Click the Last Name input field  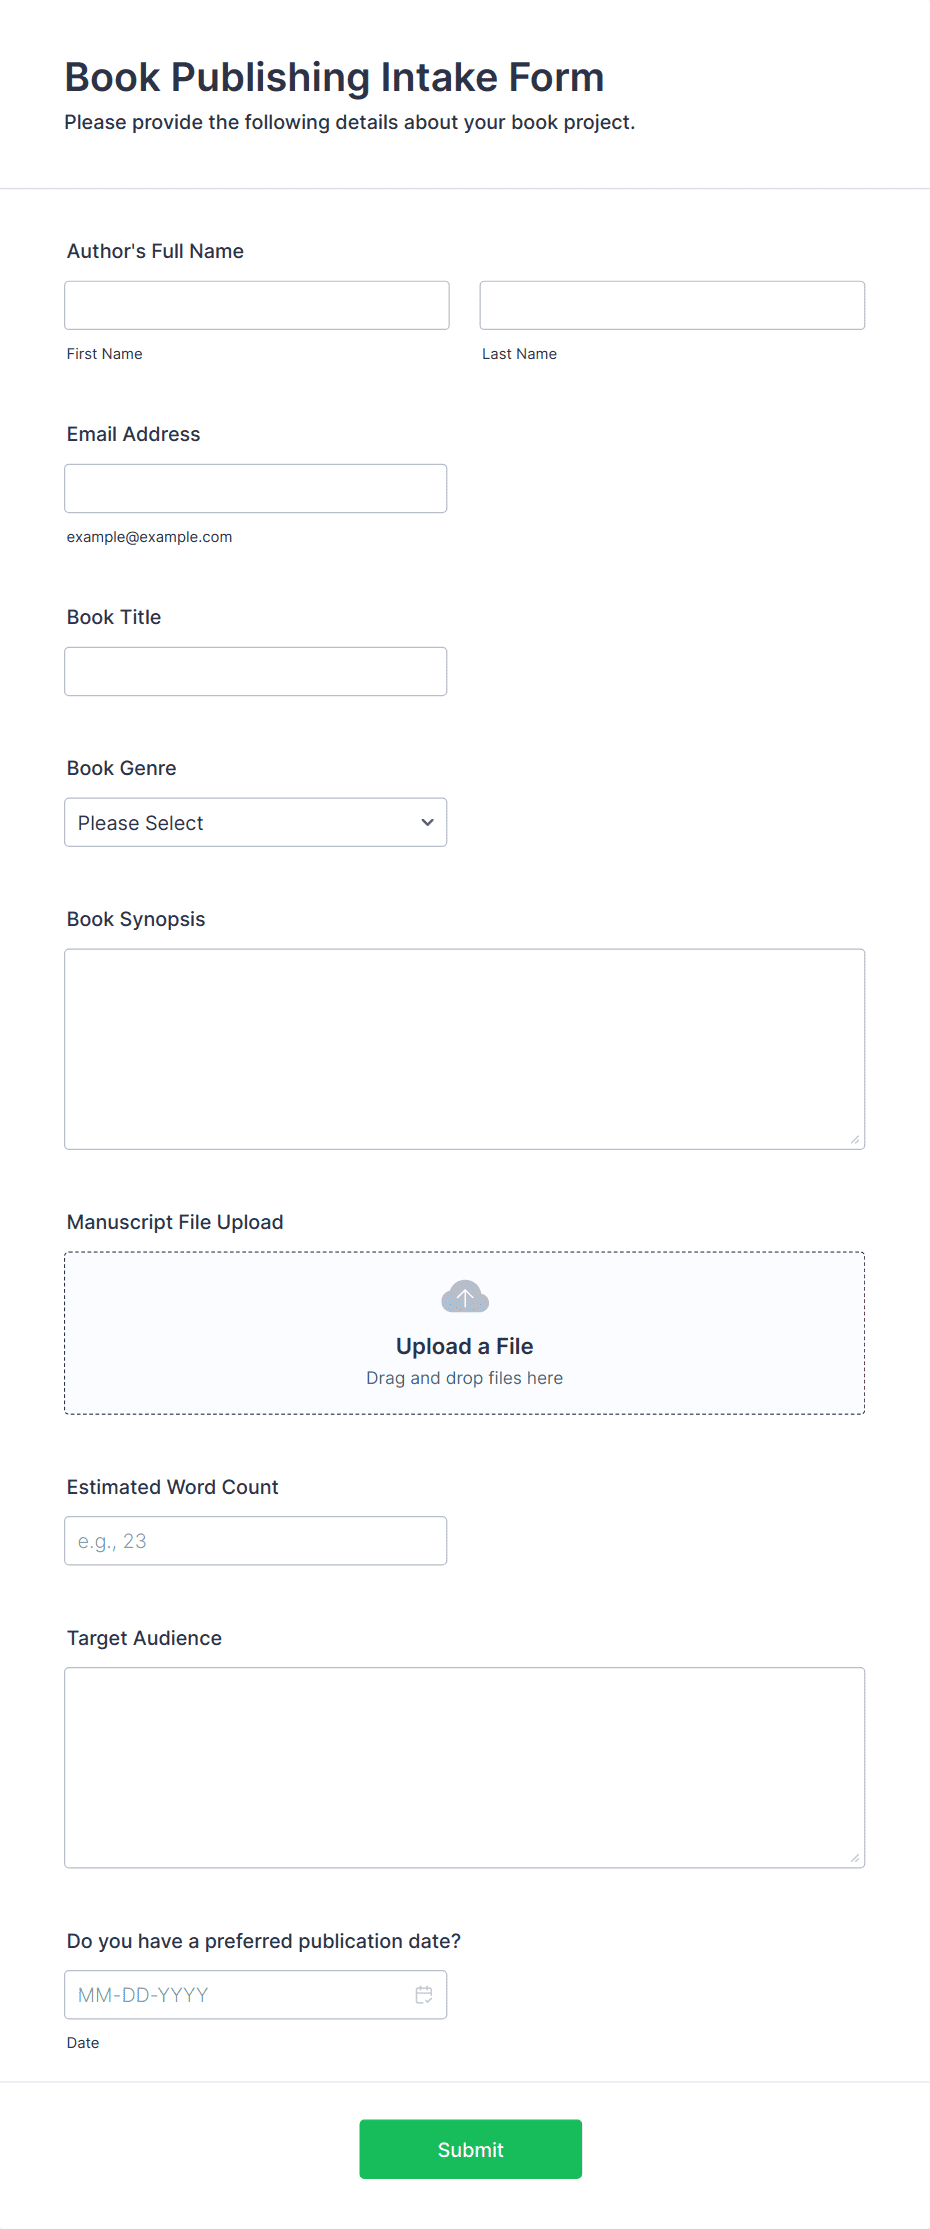[672, 305]
